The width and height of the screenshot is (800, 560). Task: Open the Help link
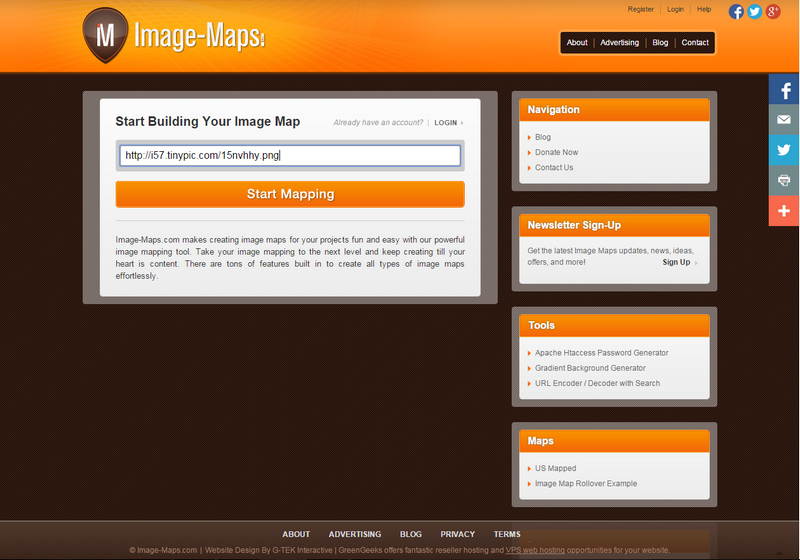tap(704, 9)
